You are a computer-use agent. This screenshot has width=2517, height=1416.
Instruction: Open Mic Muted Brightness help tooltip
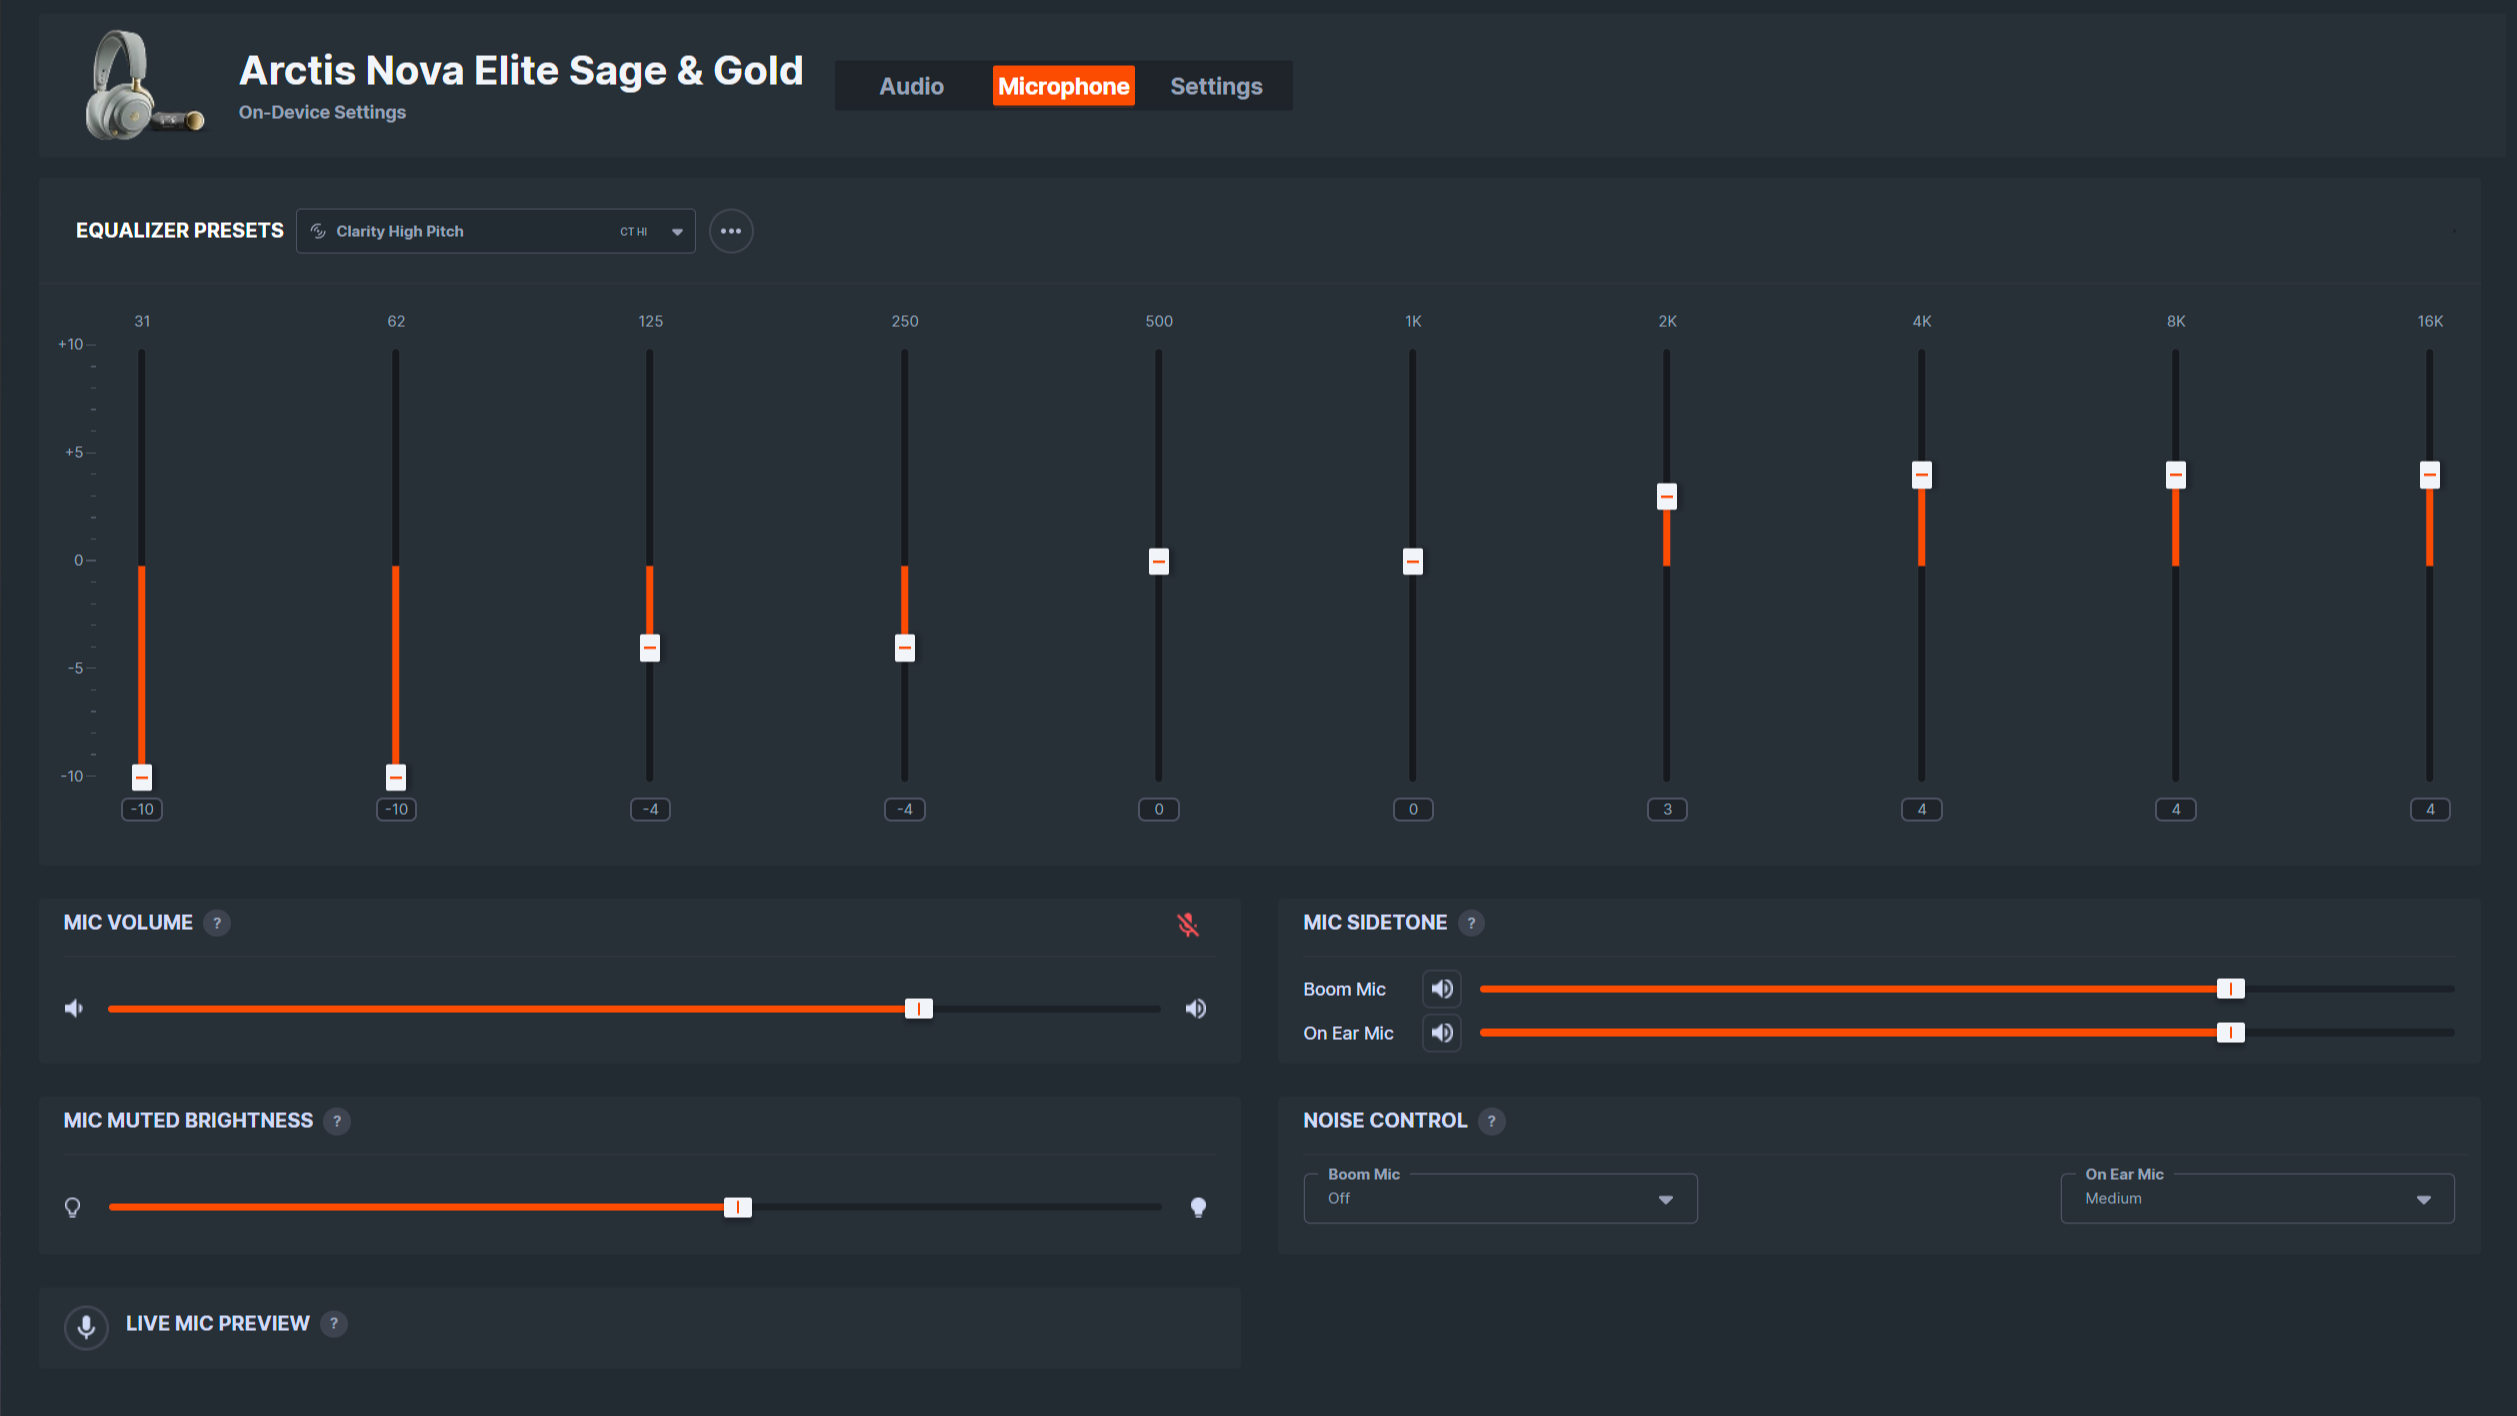[337, 1121]
